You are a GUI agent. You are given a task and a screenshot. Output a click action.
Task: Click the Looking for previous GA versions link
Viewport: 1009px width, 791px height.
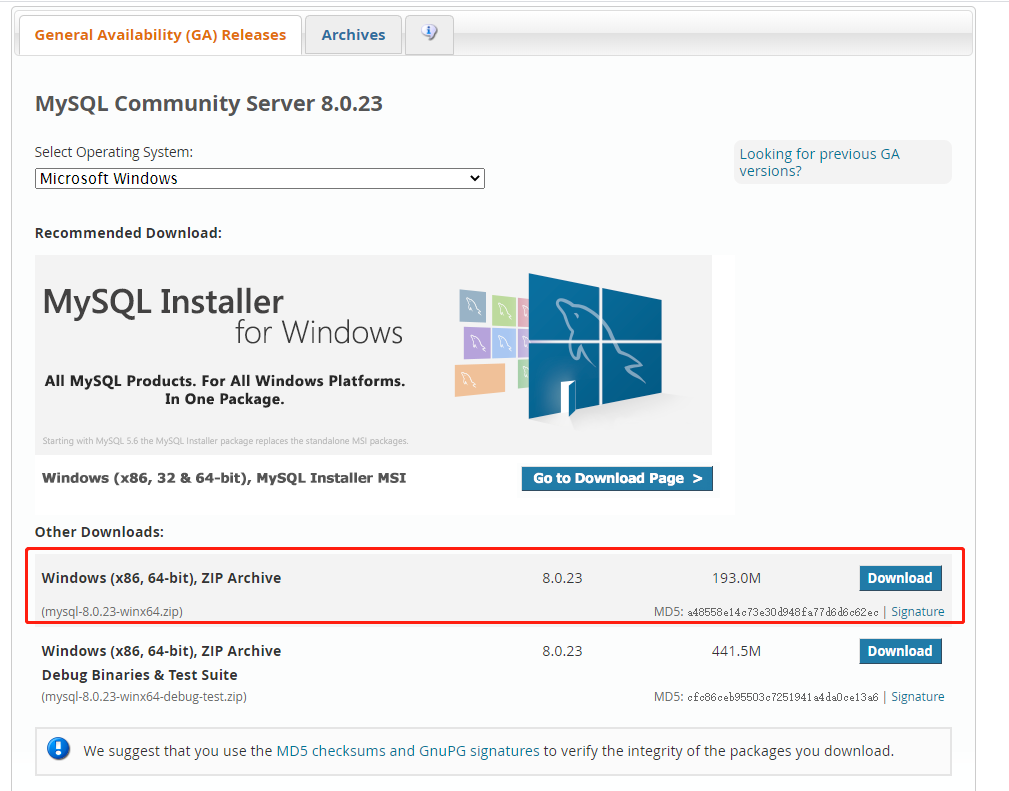tap(820, 162)
